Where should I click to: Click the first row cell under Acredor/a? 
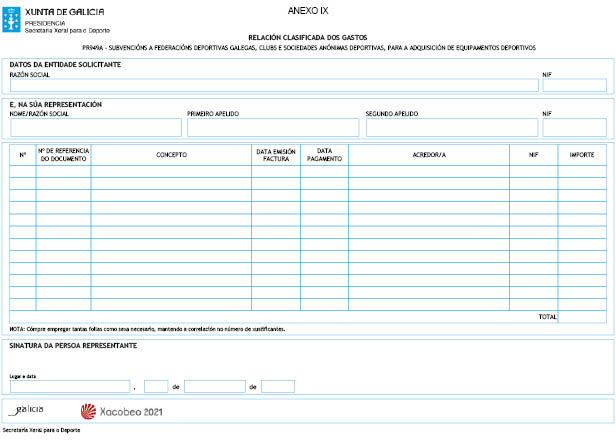coord(428,172)
